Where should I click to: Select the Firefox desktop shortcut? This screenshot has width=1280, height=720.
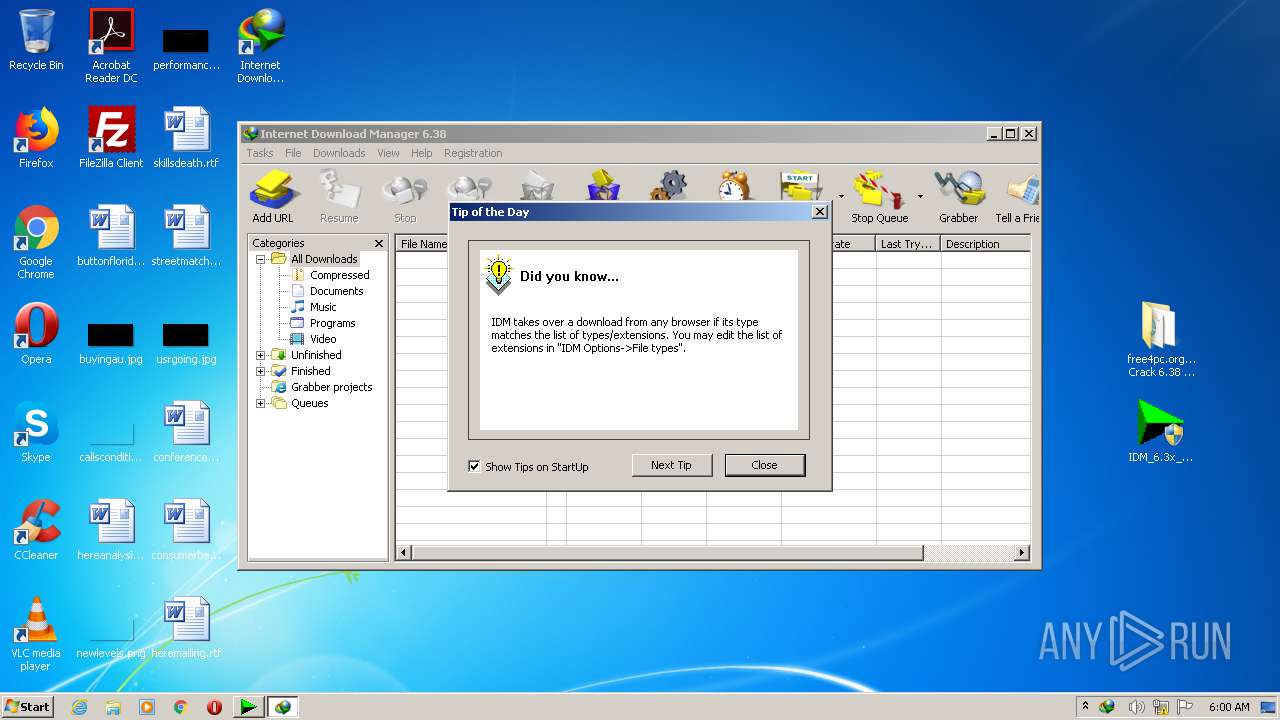click(x=36, y=138)
